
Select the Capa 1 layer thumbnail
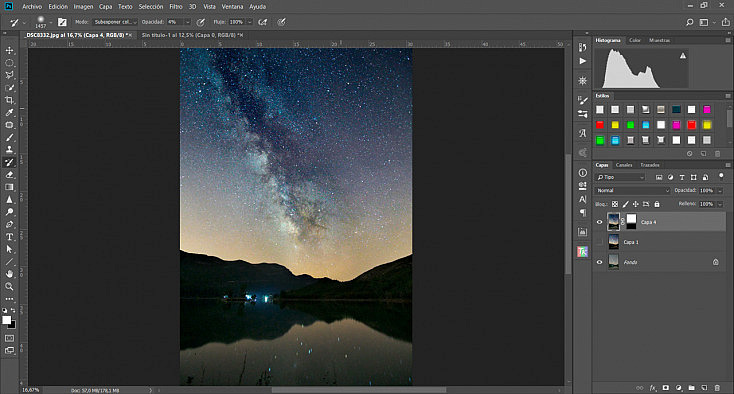pyautogui.click(x=613, y=242)
